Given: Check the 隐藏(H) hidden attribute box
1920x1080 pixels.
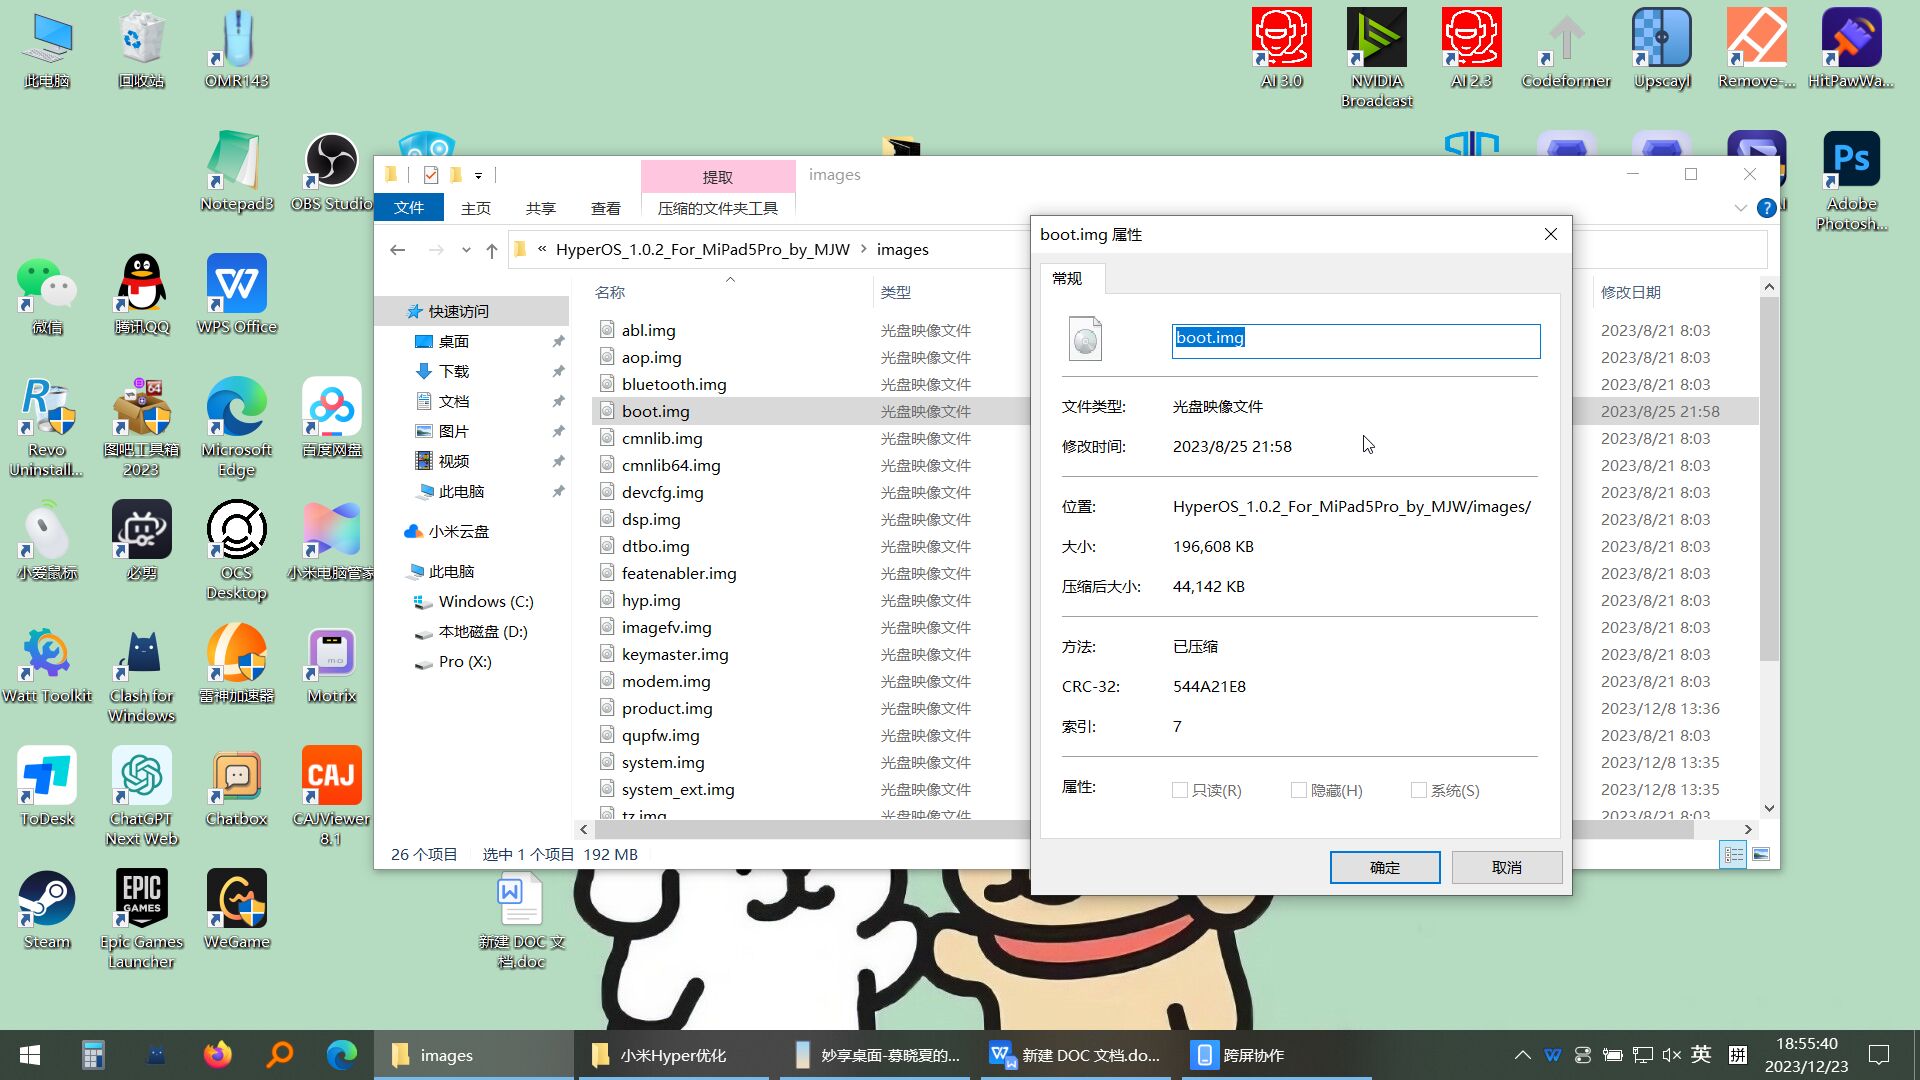Looking at the screenshot, I should 1299,790.
